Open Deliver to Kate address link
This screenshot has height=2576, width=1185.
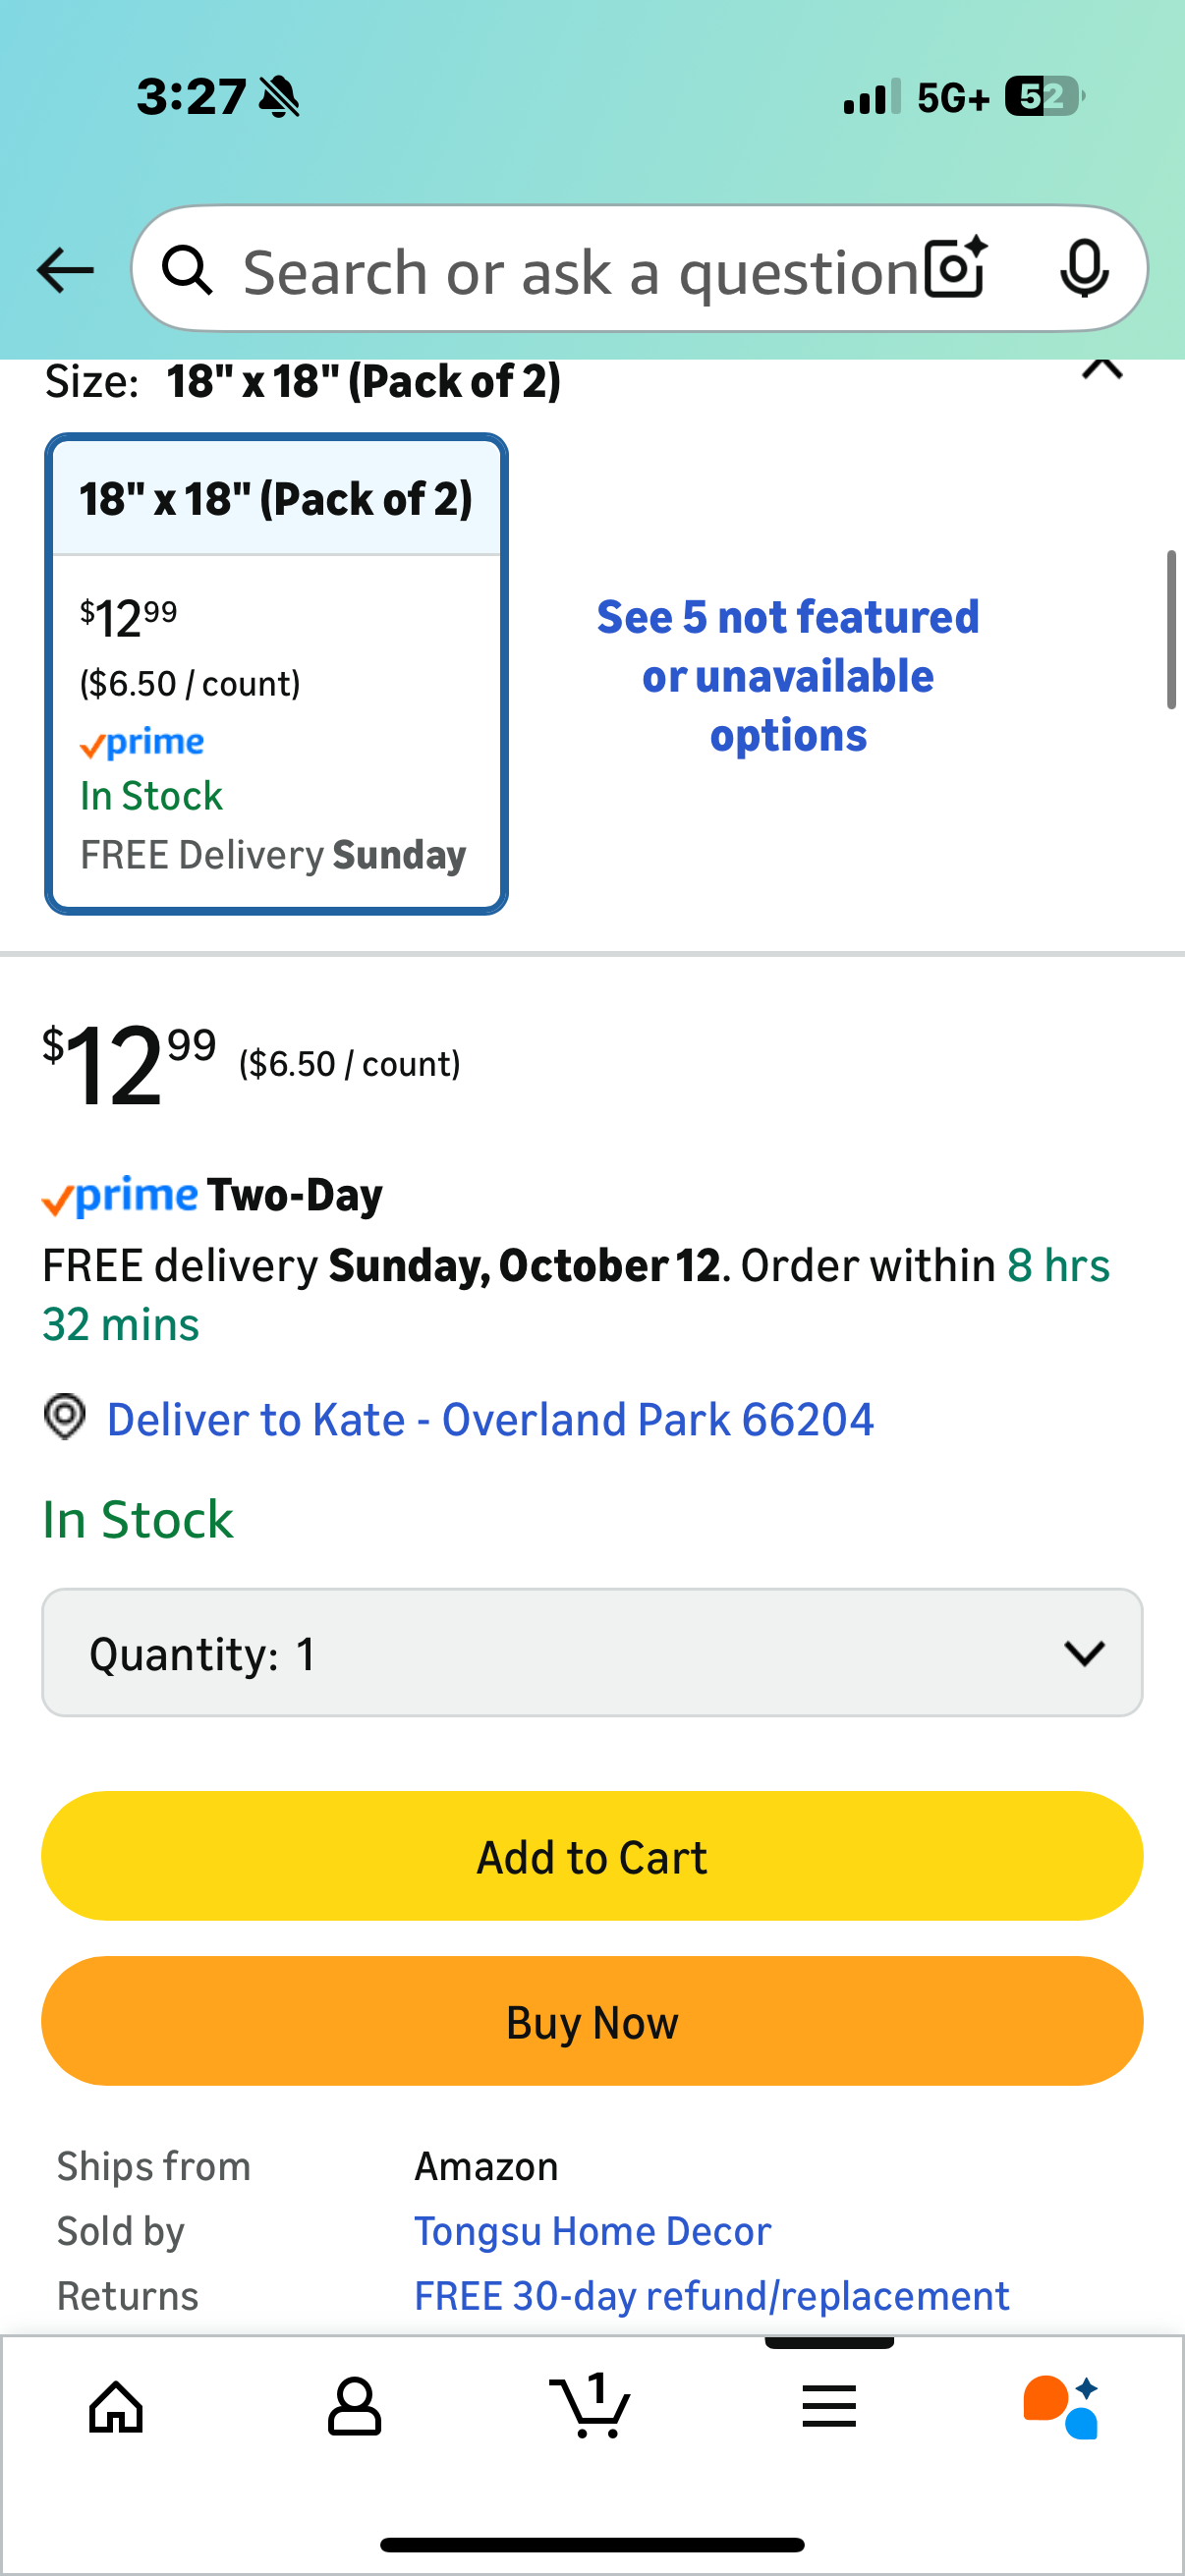pos(490,1420)
